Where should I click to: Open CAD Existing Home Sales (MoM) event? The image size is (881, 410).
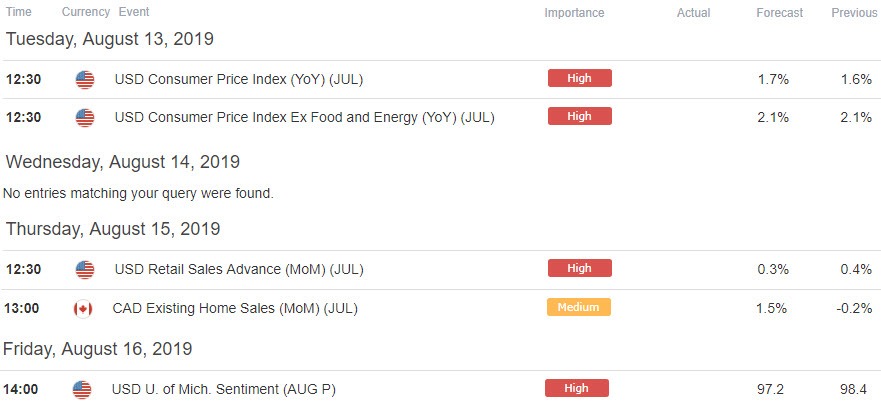235,308
